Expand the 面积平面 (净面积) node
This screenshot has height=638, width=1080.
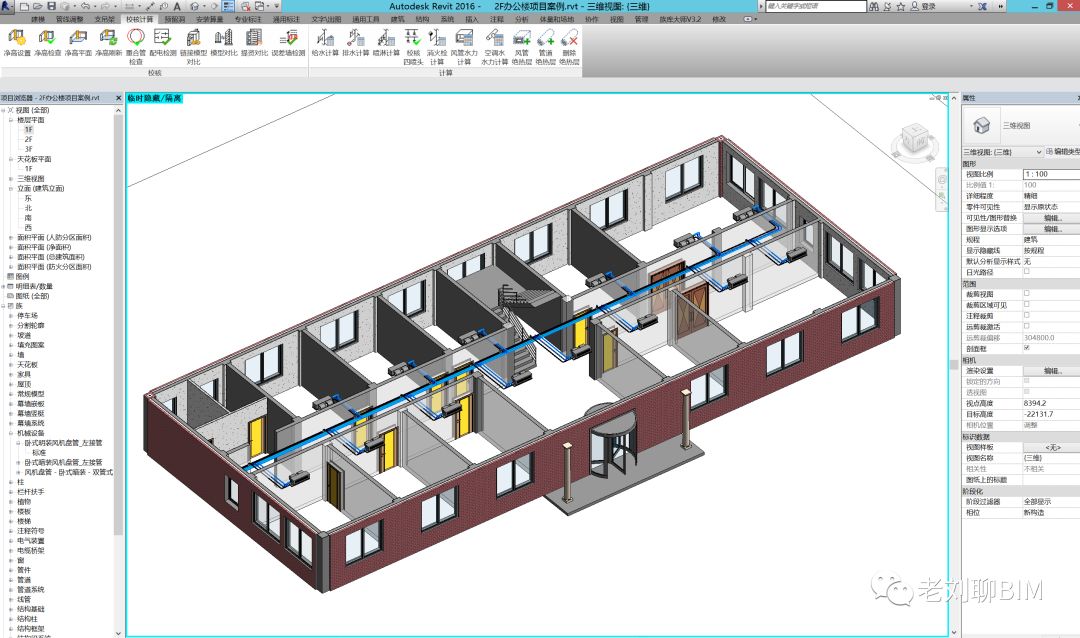(x=11, y=247)
